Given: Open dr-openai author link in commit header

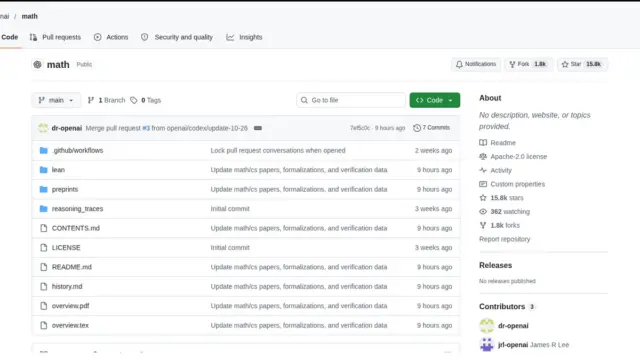Looking at the screenshot, I should pyautogui.click(x=67, y=128).
